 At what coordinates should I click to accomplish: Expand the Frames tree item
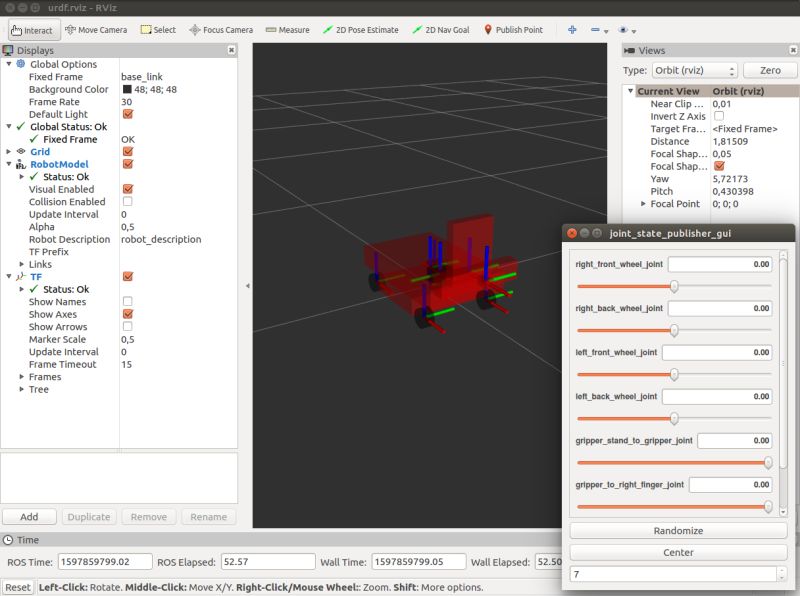[20, 377]
